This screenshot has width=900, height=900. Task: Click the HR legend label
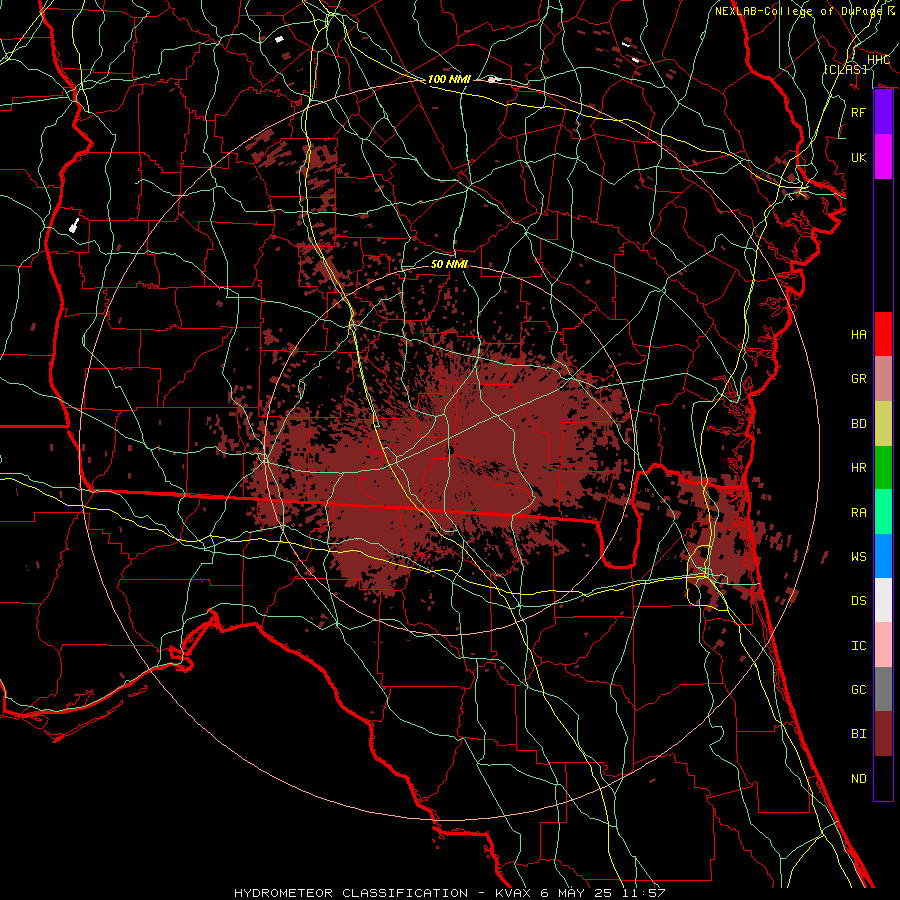click(859, 468)
